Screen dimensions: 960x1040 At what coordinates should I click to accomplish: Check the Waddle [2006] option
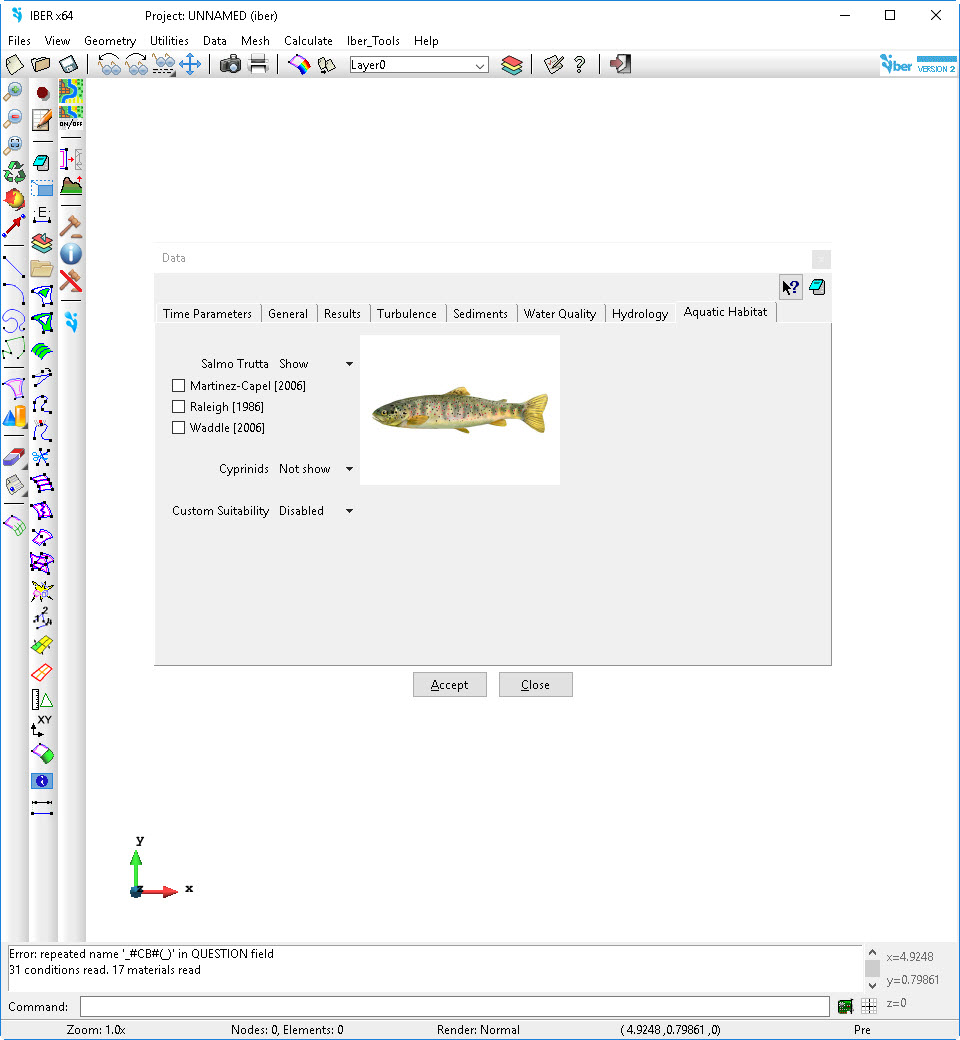[x=179, y=428]
